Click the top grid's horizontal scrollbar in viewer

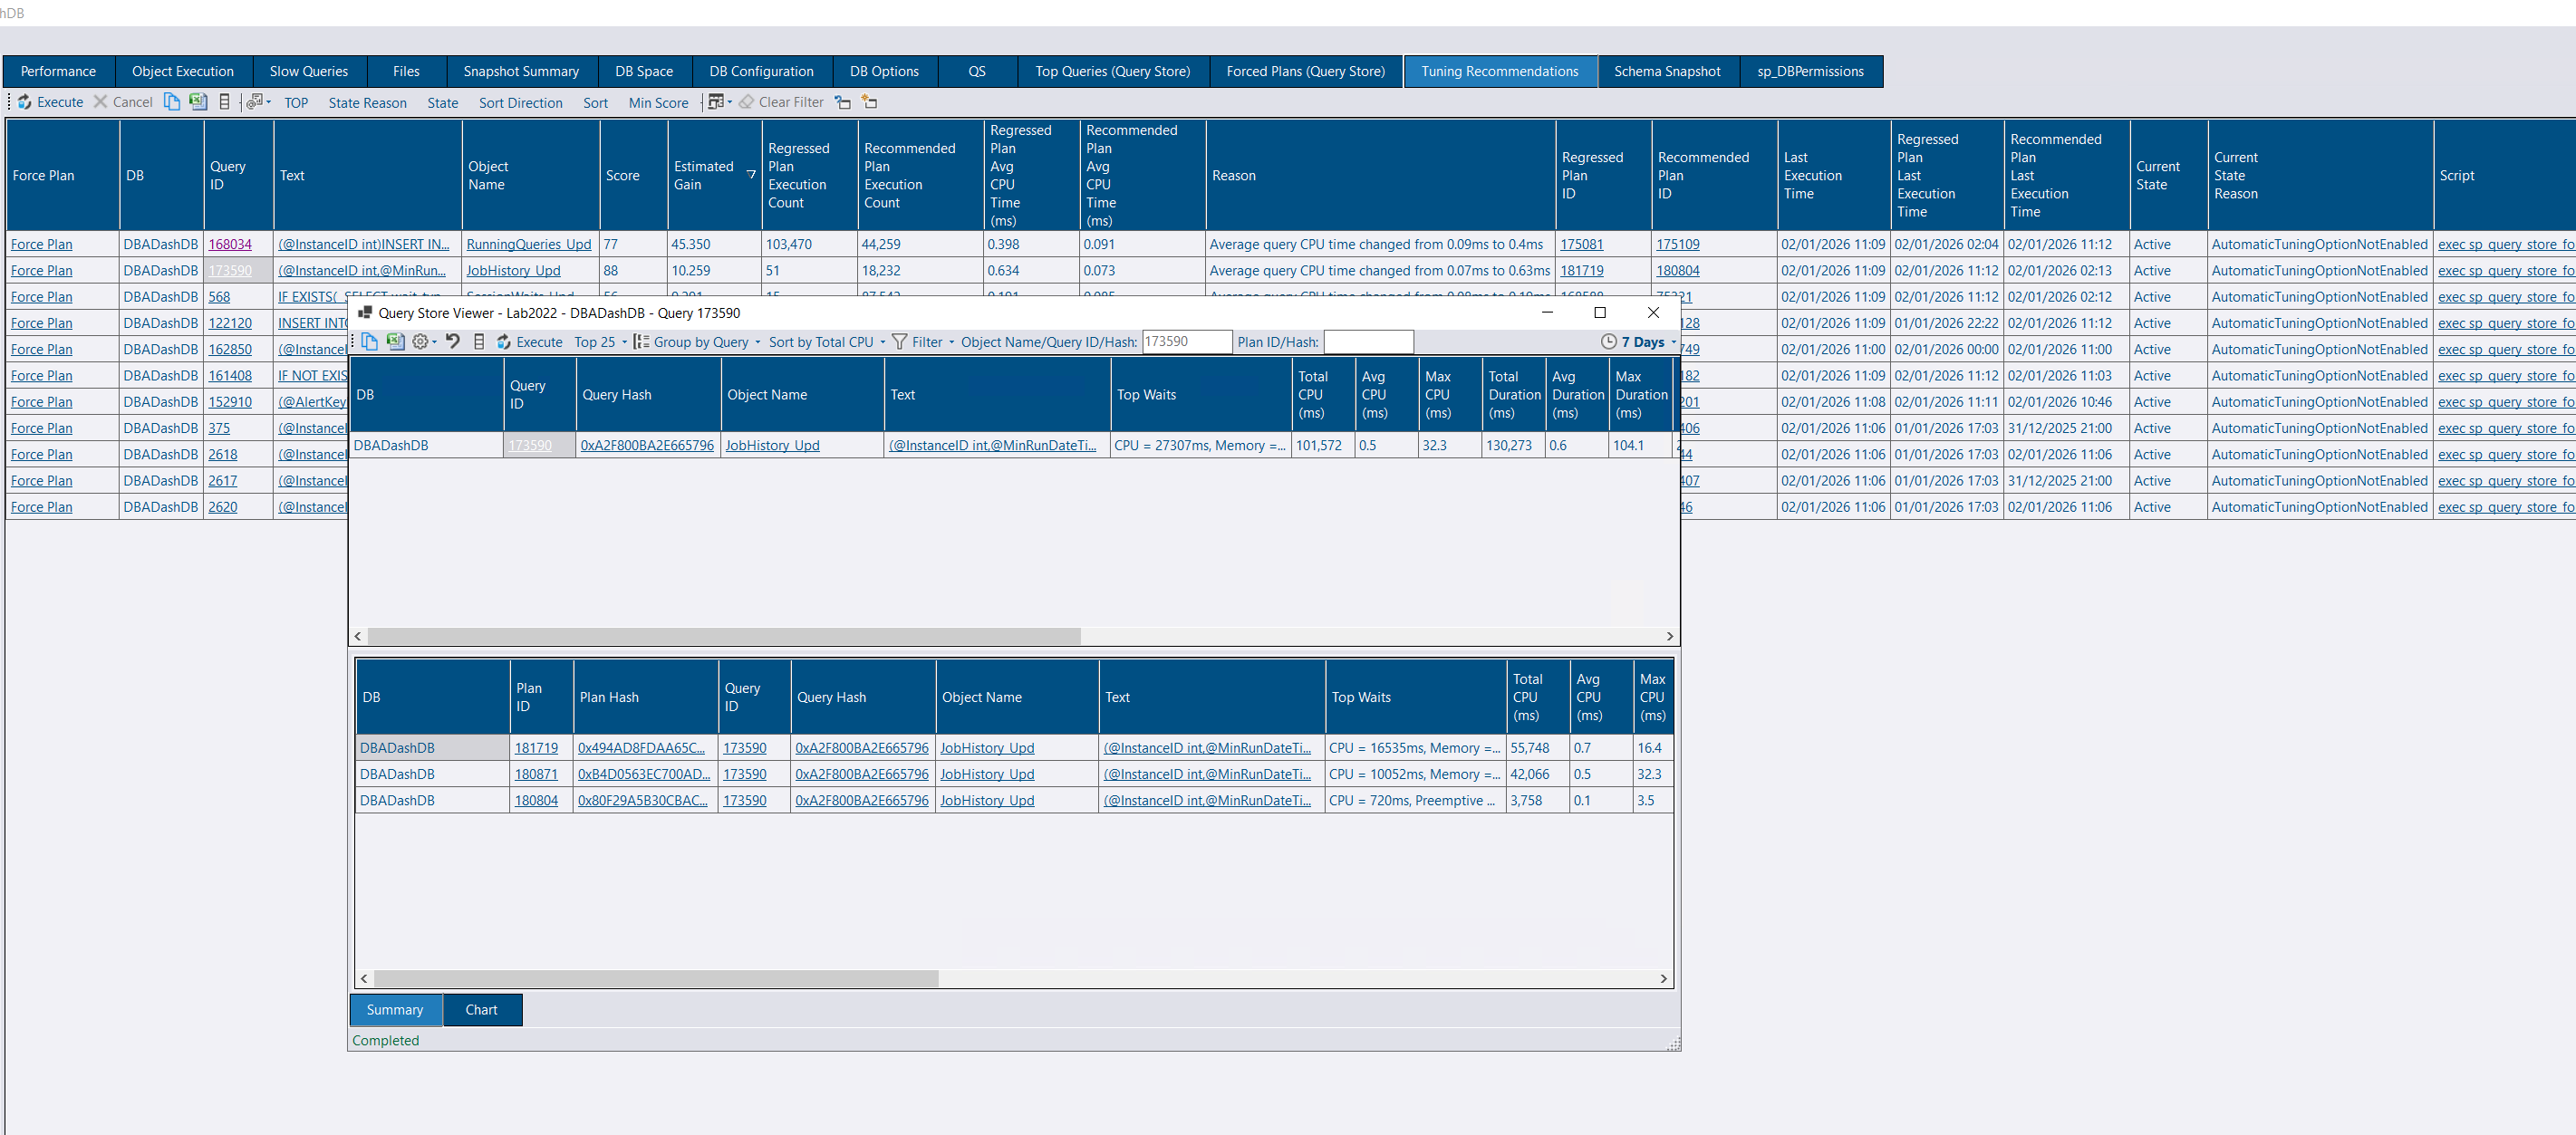[x=724, y=637]
